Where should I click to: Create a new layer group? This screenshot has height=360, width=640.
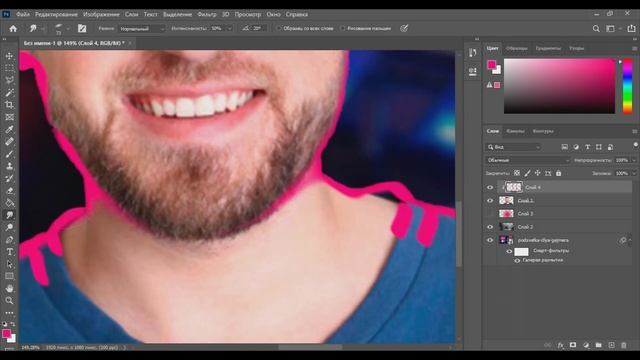pyautogui.click(x=598, y=345)
